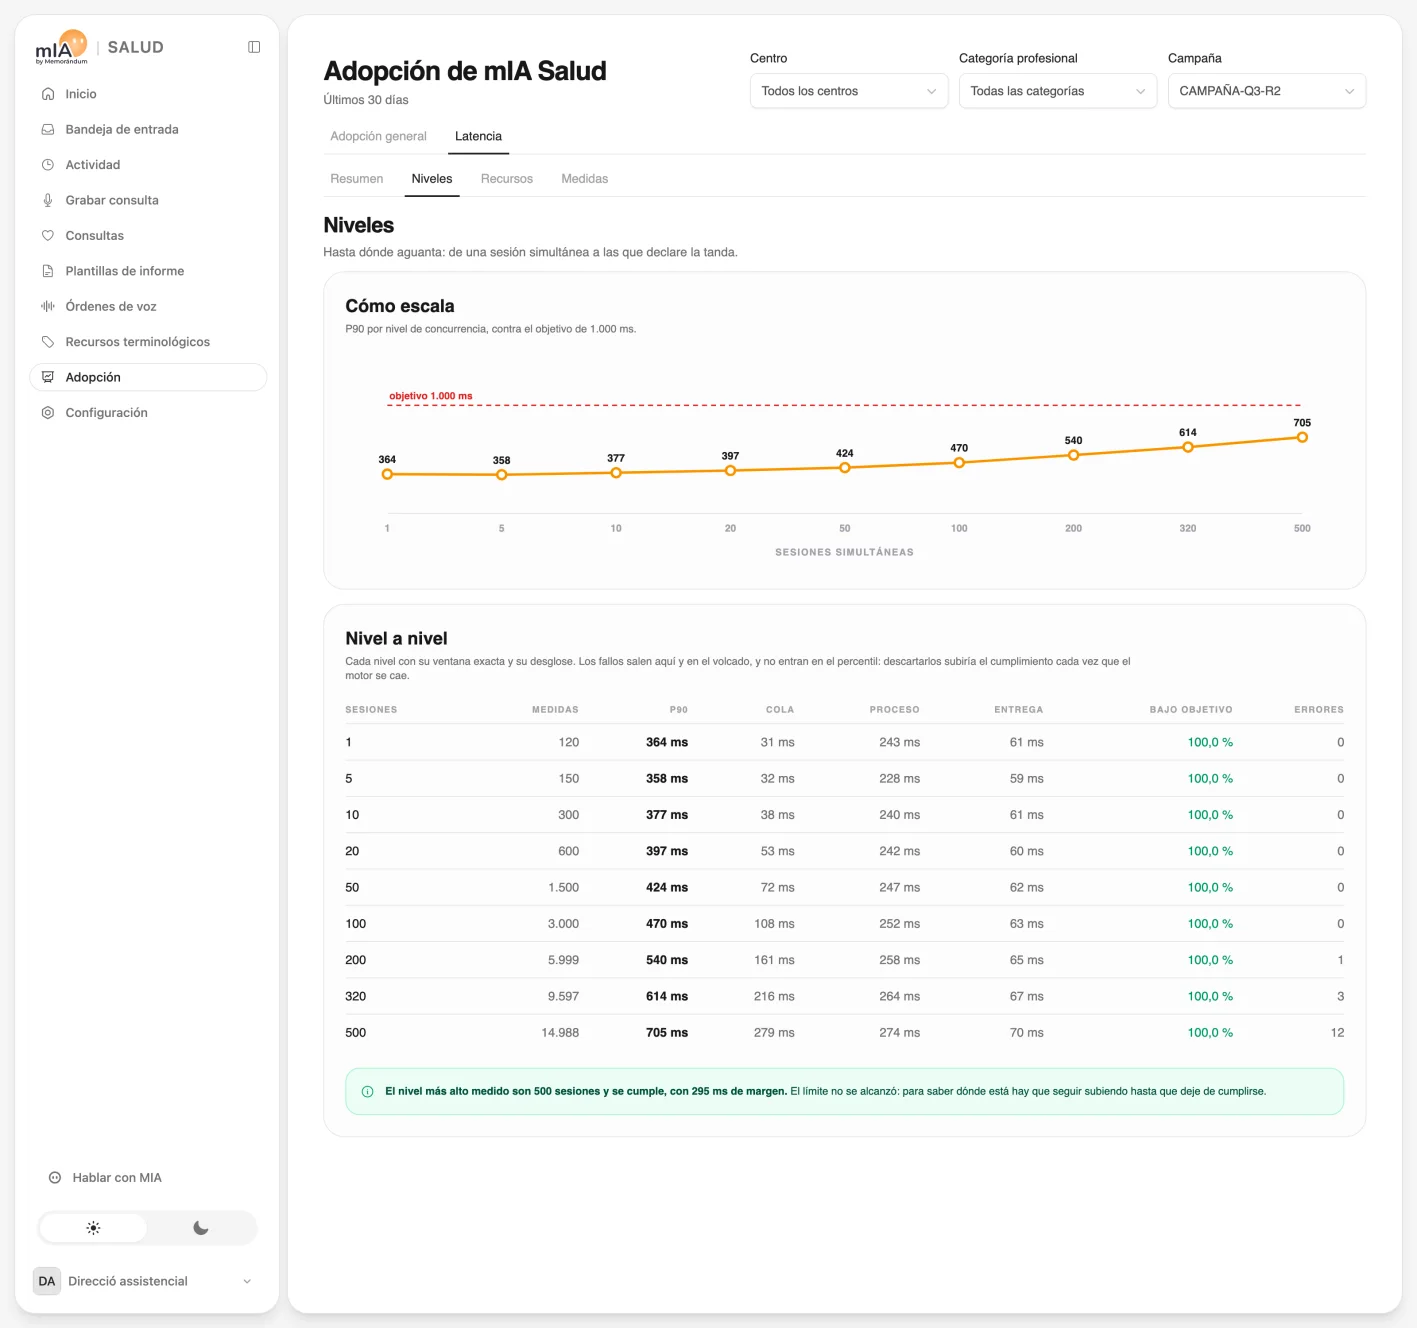Click the 364 data point on chart
Viewport: 1417px width, 1328px height.
(387, 474)
